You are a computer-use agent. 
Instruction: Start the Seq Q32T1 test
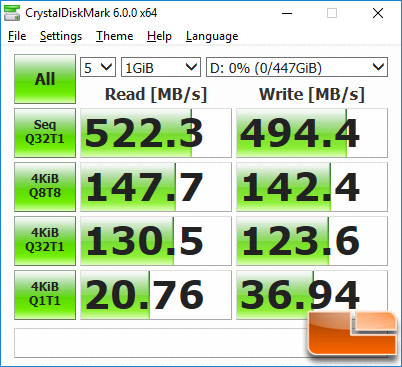[45, 133]
